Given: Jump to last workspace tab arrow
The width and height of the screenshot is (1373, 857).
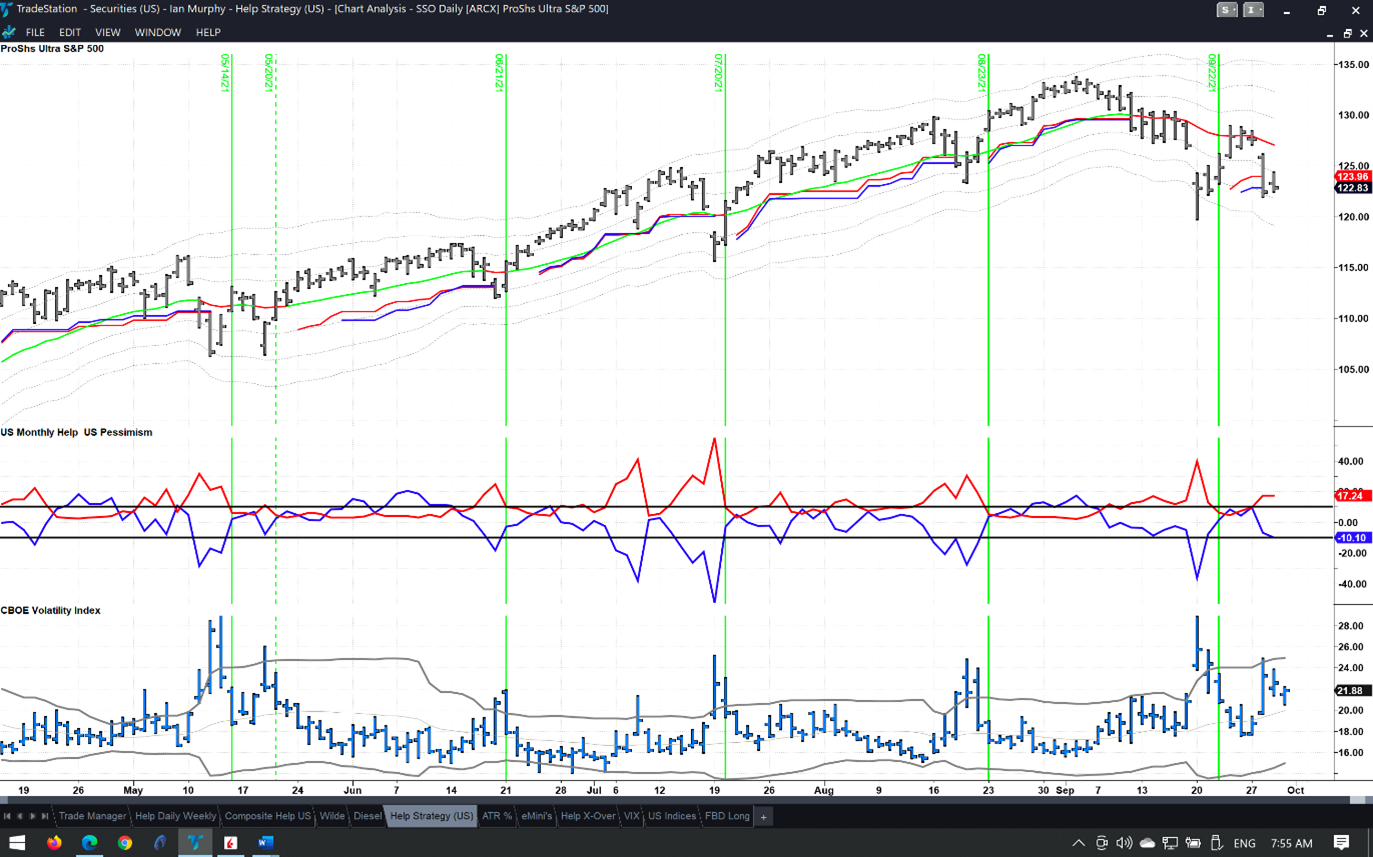Looking at the screenshot, I should tap(45, 817).
